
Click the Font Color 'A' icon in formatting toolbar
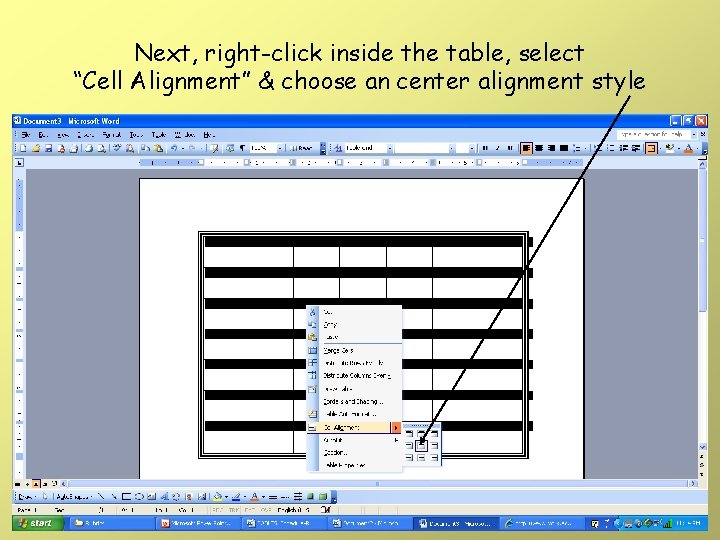pos(688,148)
